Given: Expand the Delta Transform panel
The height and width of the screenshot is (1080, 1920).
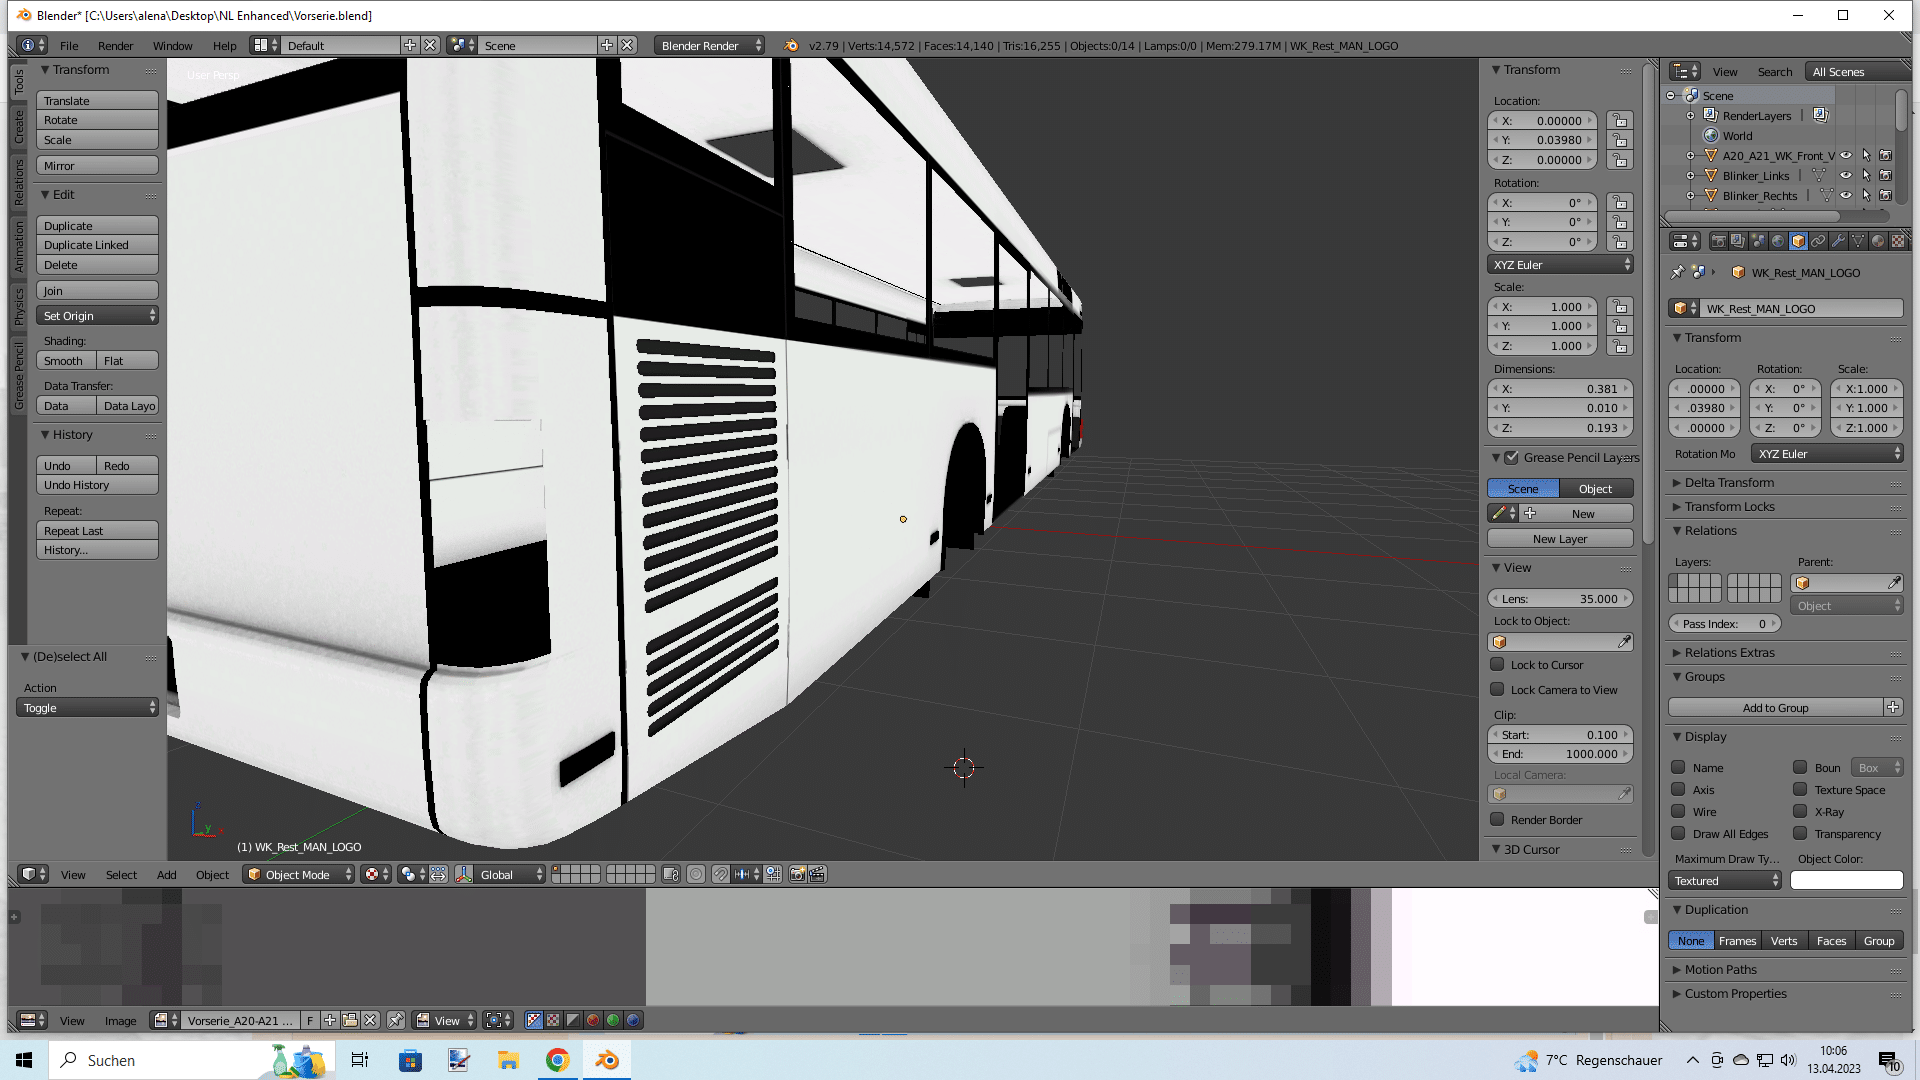Looking at the screenshot, I should (1729, 483).
